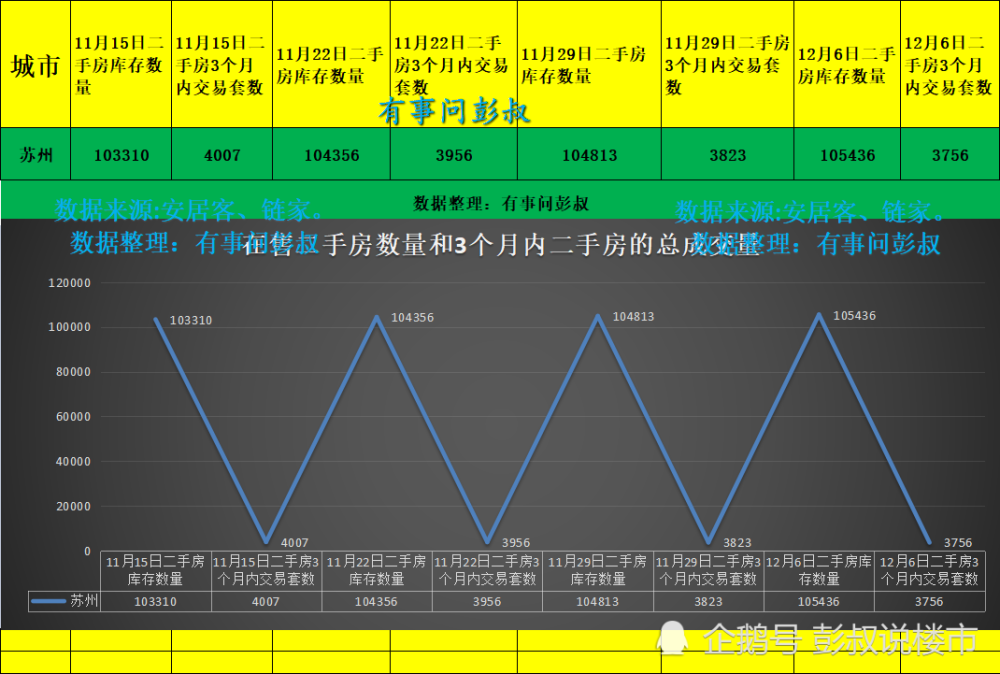The height and width of the screenshot is (674, 1000).
Task: Click y-axis label 120000
Action: point(70,282)
